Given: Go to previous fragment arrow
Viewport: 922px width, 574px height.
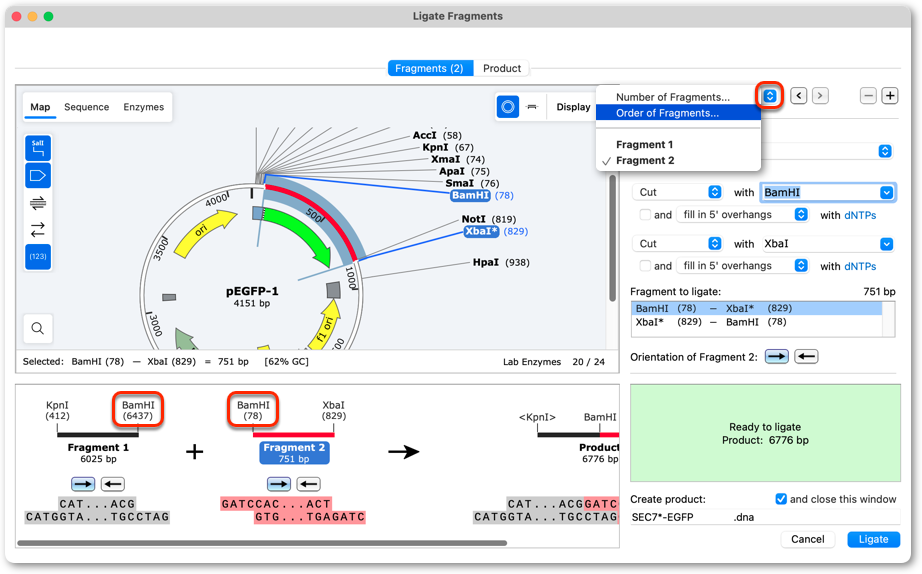Looking at the screenshot, I should [798, 95].
